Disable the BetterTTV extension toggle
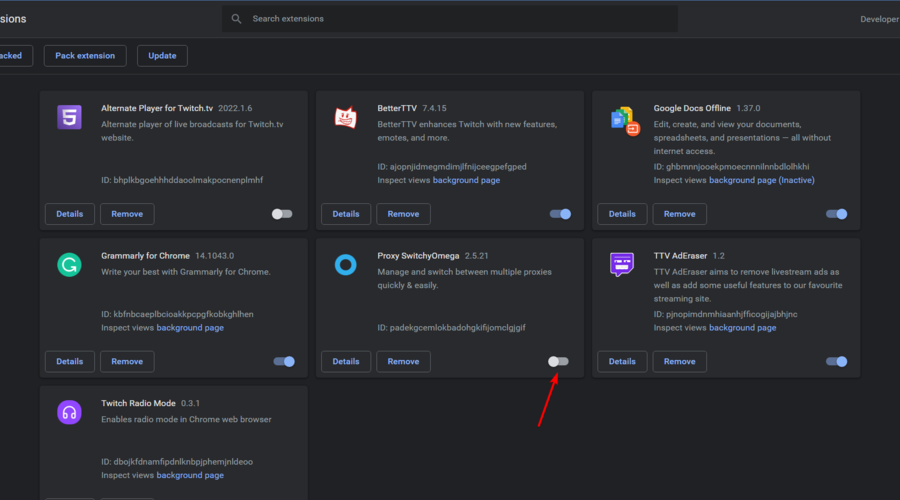The image size is (900, 500). click(560, 214)
